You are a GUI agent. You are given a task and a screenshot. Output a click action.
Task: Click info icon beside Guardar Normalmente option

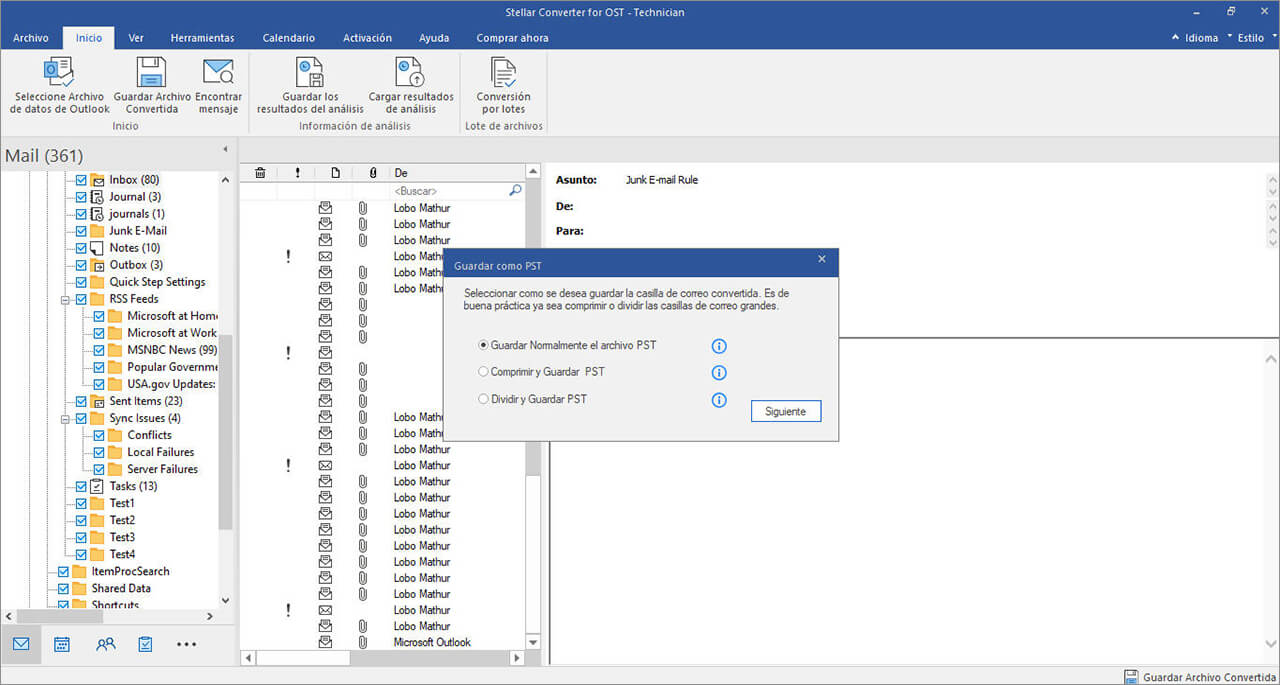[x=718, y=346]
